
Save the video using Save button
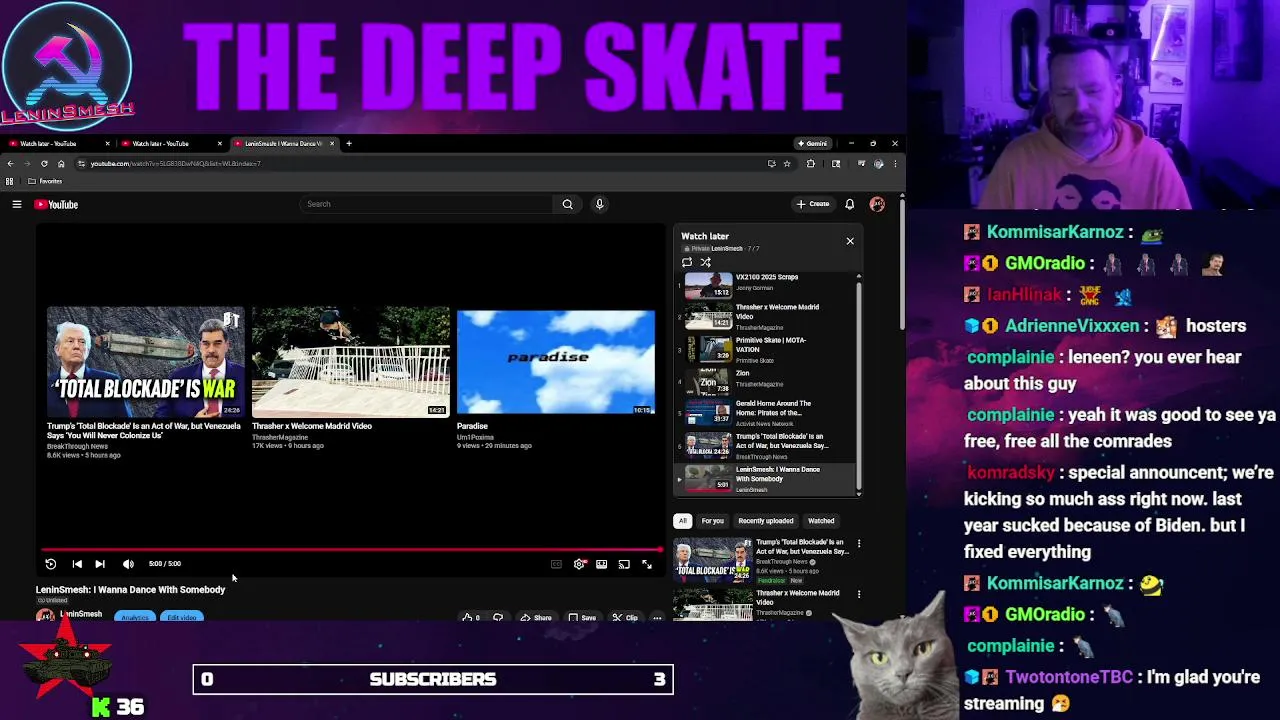[x=582, y=617]
